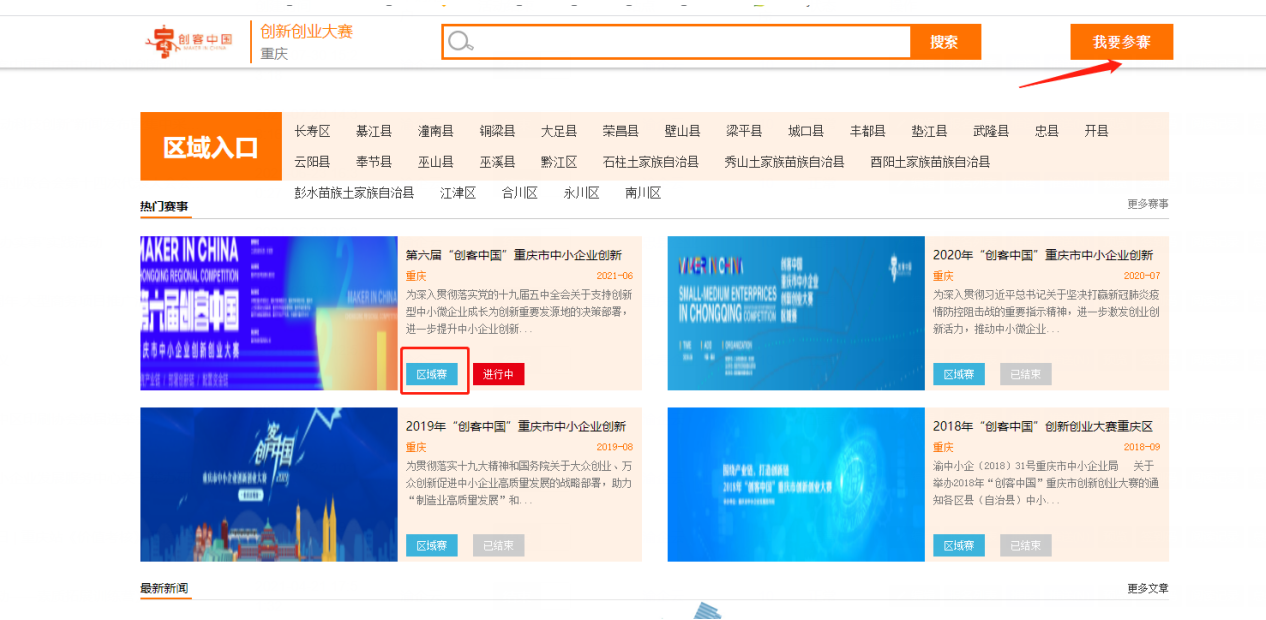The image size is (1266, 620).
Task: Click the red 进行中 status button
Action: pos(499,374)
